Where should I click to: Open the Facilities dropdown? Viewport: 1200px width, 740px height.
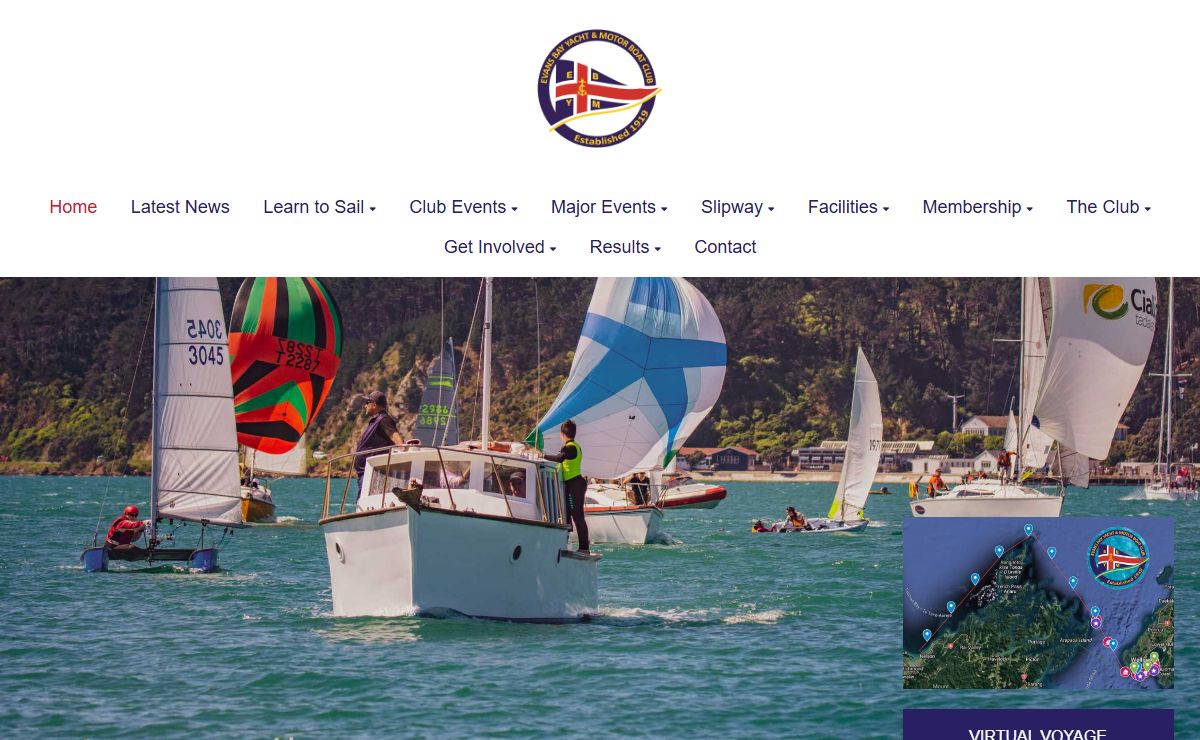click(848, 207)
